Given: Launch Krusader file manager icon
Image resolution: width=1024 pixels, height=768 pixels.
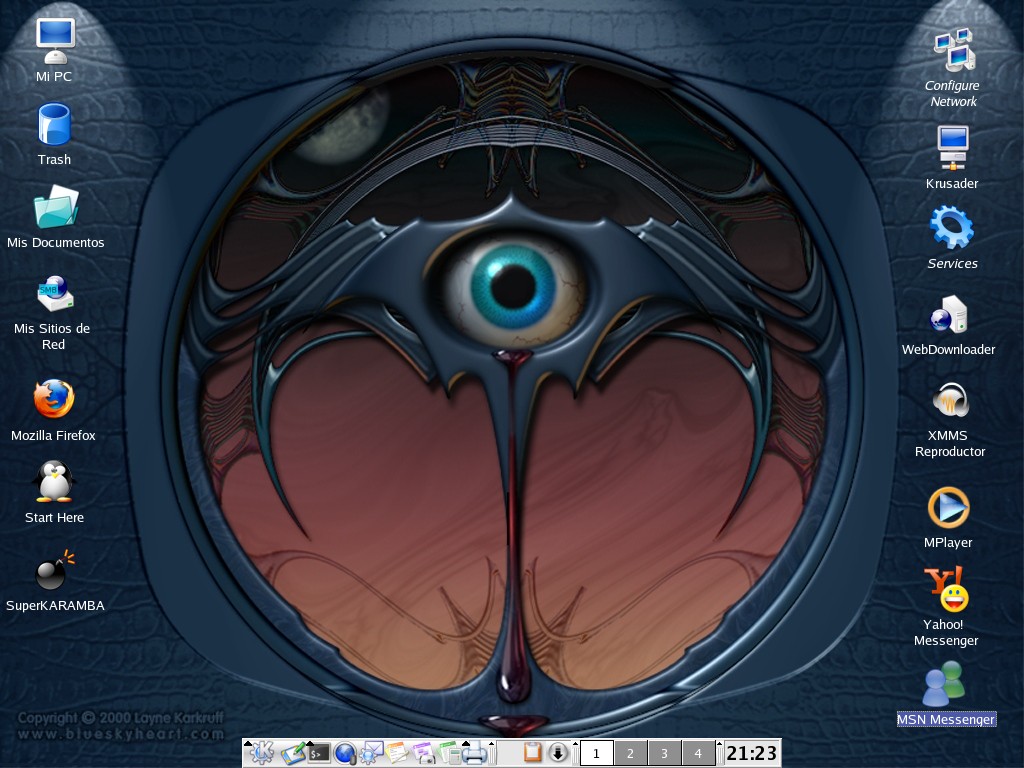Looking at the screenshot, I should coord(953,148).
